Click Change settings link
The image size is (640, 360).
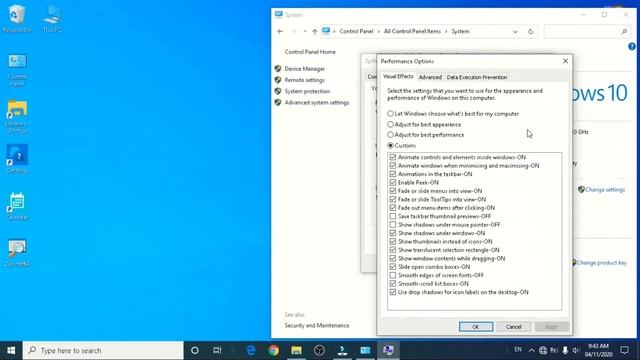coord(605,190)
